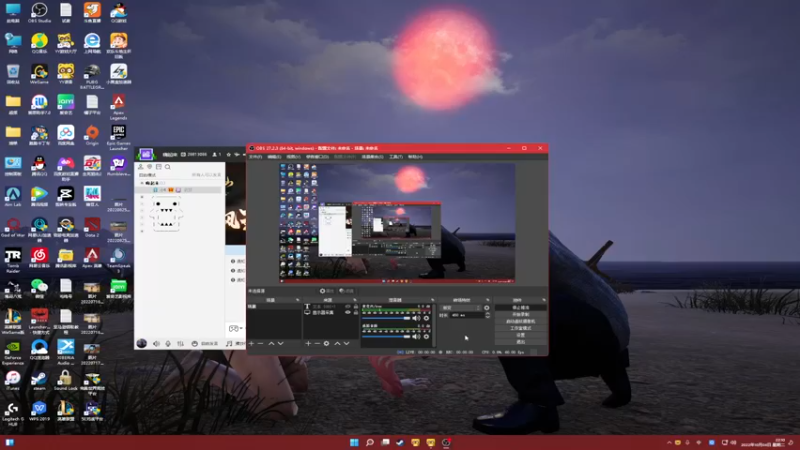Pop out the Sources dock panel

tap(355, 300)
